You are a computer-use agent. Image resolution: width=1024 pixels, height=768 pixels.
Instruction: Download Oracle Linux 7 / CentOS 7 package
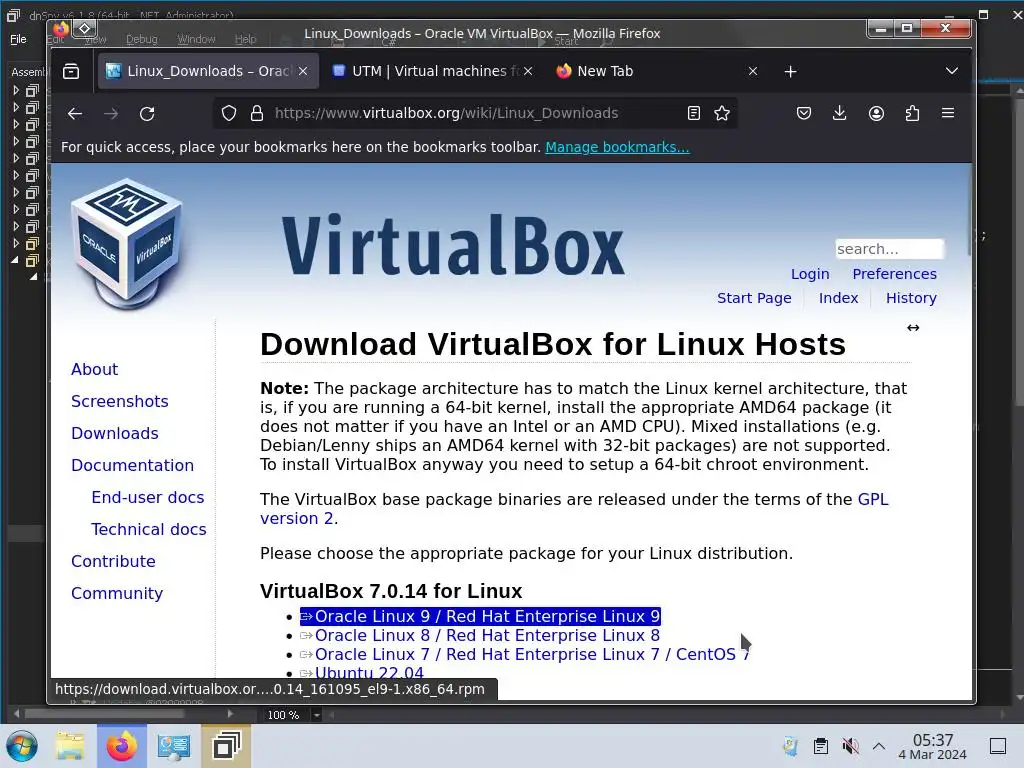coord(524,654)
